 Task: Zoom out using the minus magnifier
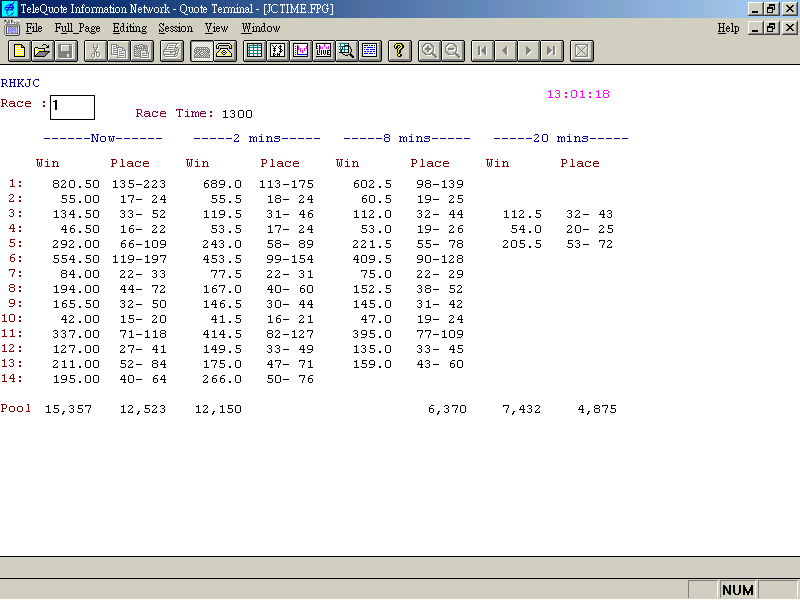tap(453, 51)
